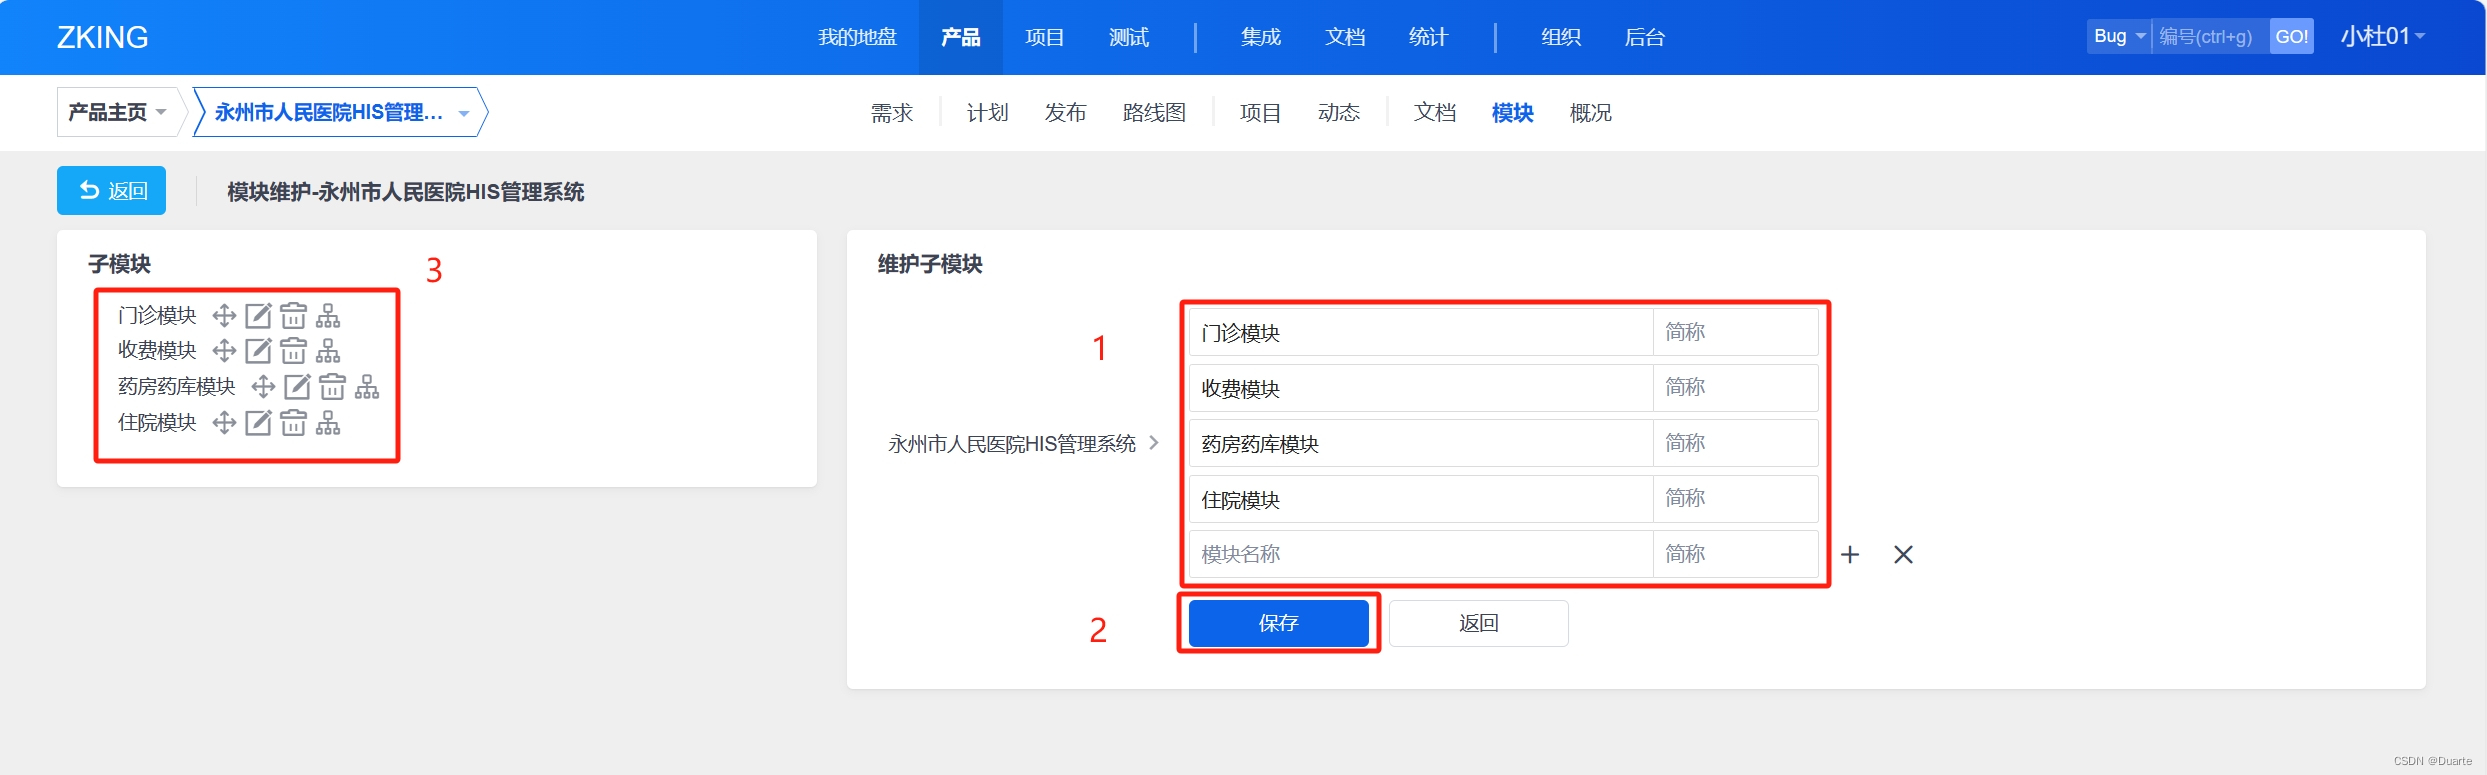The height and width of the screenshot is (775, 2487).
Task: Switch to the 概况 tab
Action: coord(1590,113)
